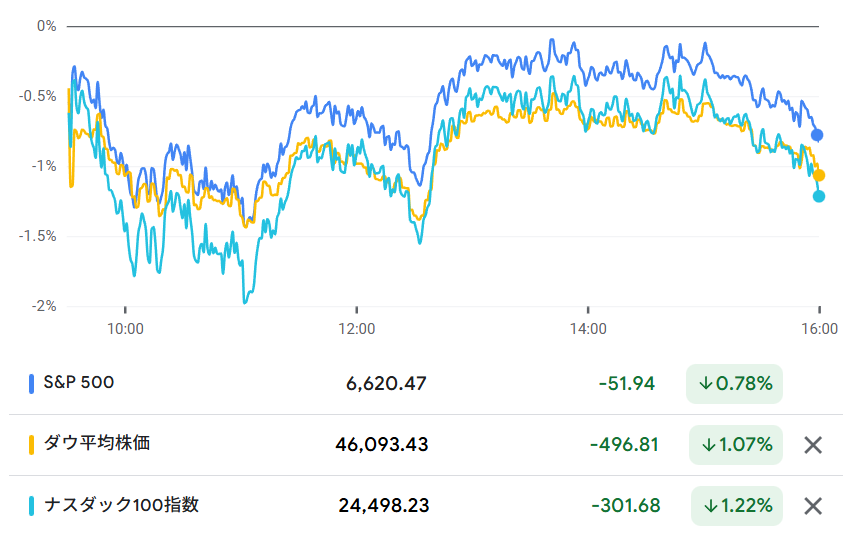Click the S&P 500 blue color marker

click(31, 383)
